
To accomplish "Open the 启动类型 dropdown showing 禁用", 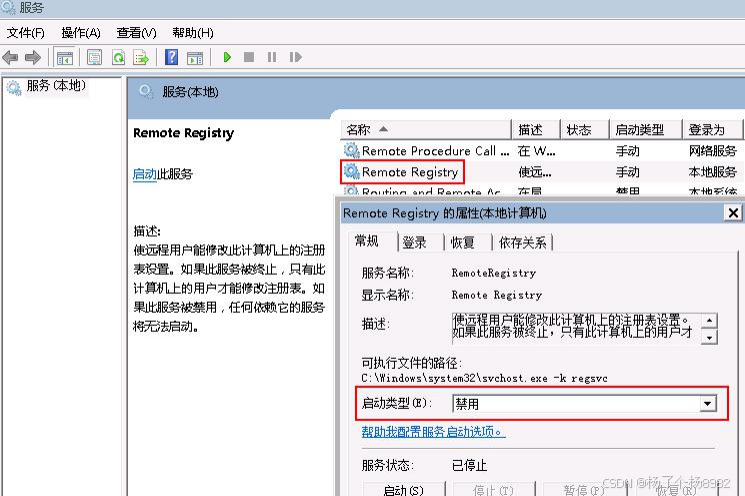I will point(585,404).
